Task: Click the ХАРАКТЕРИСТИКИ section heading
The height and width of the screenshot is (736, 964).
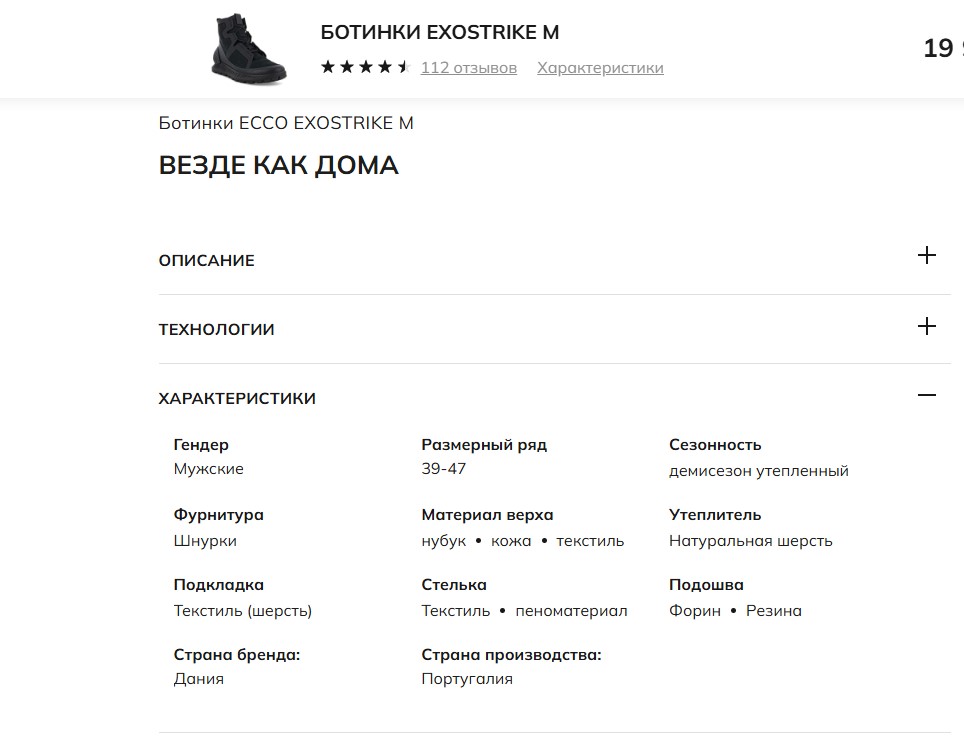Action: (x=237, y=399)
